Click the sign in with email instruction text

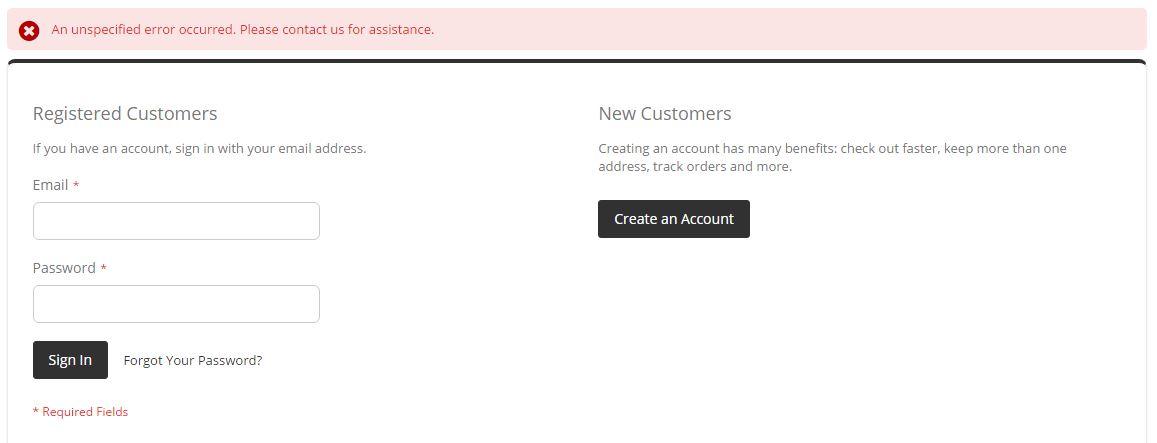point(199,149)
